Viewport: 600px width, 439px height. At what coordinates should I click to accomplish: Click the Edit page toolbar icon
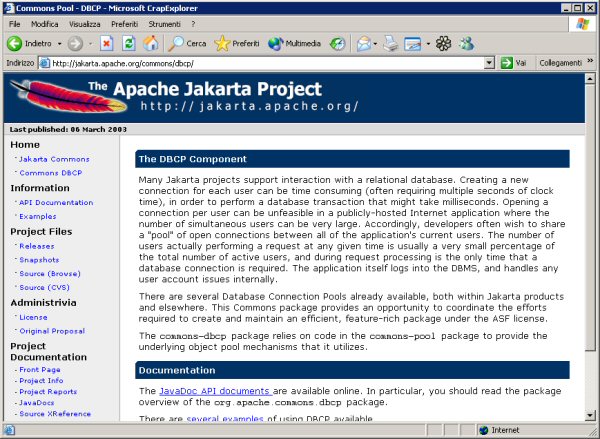(413, 44)
